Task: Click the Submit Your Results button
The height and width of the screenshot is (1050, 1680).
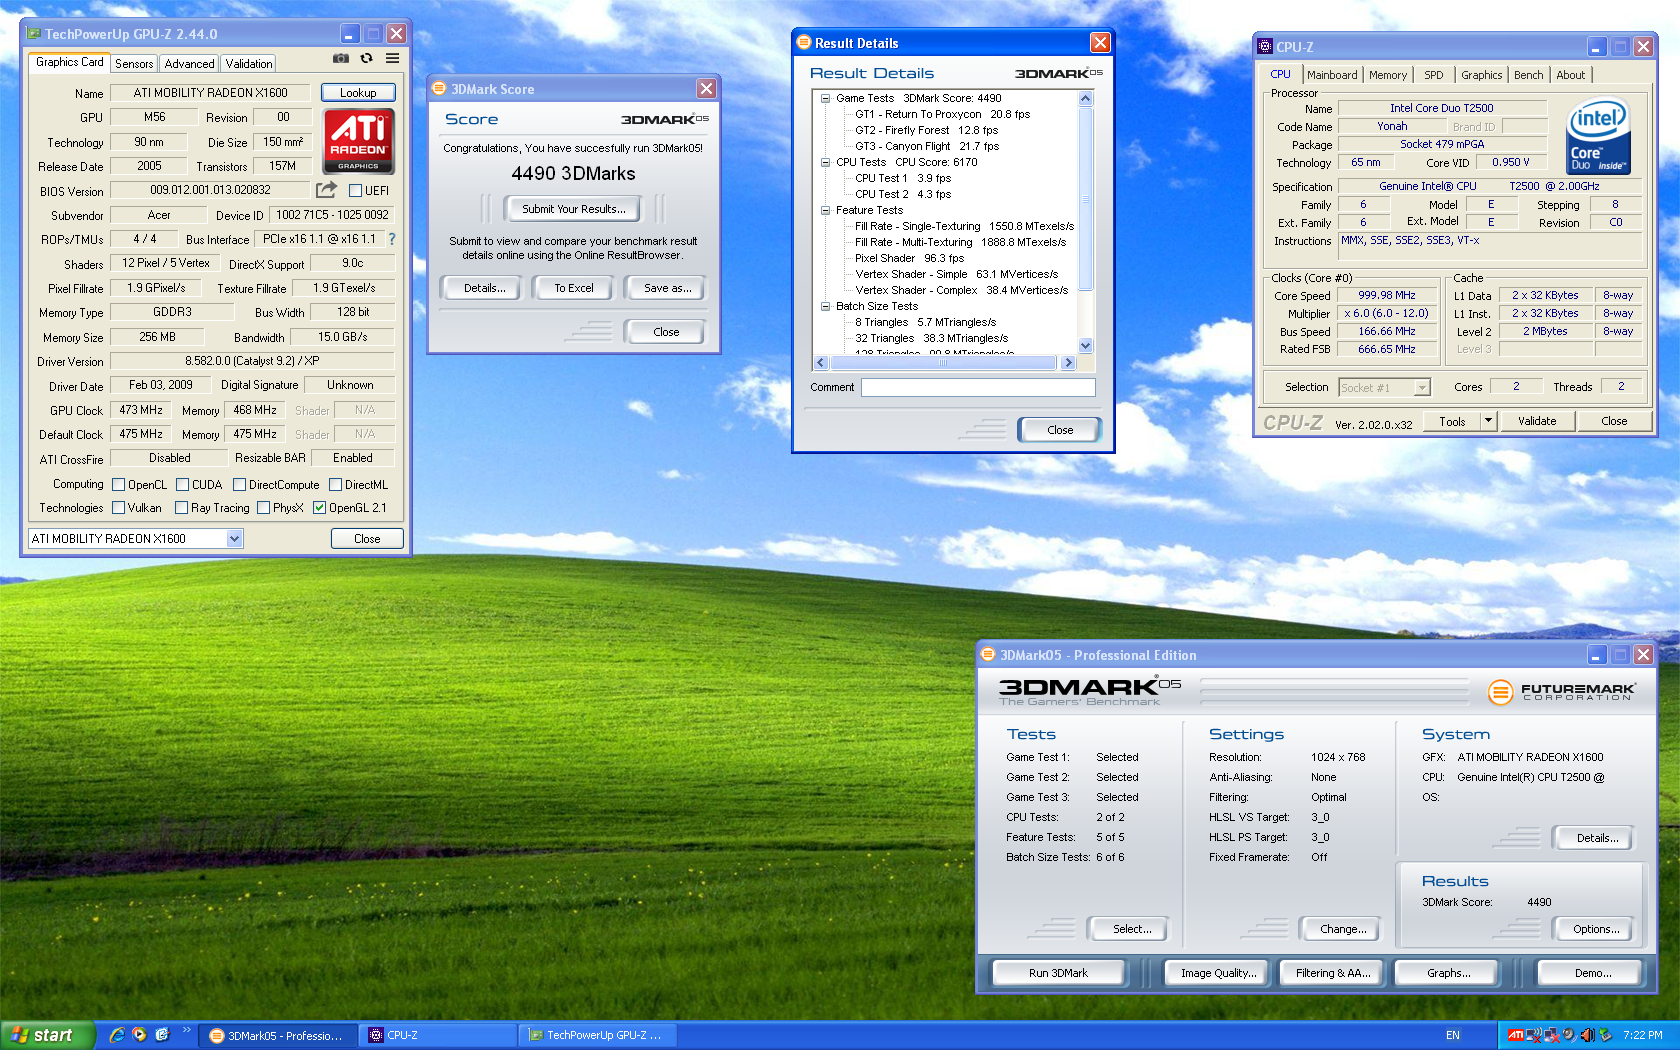Action: 574,209
